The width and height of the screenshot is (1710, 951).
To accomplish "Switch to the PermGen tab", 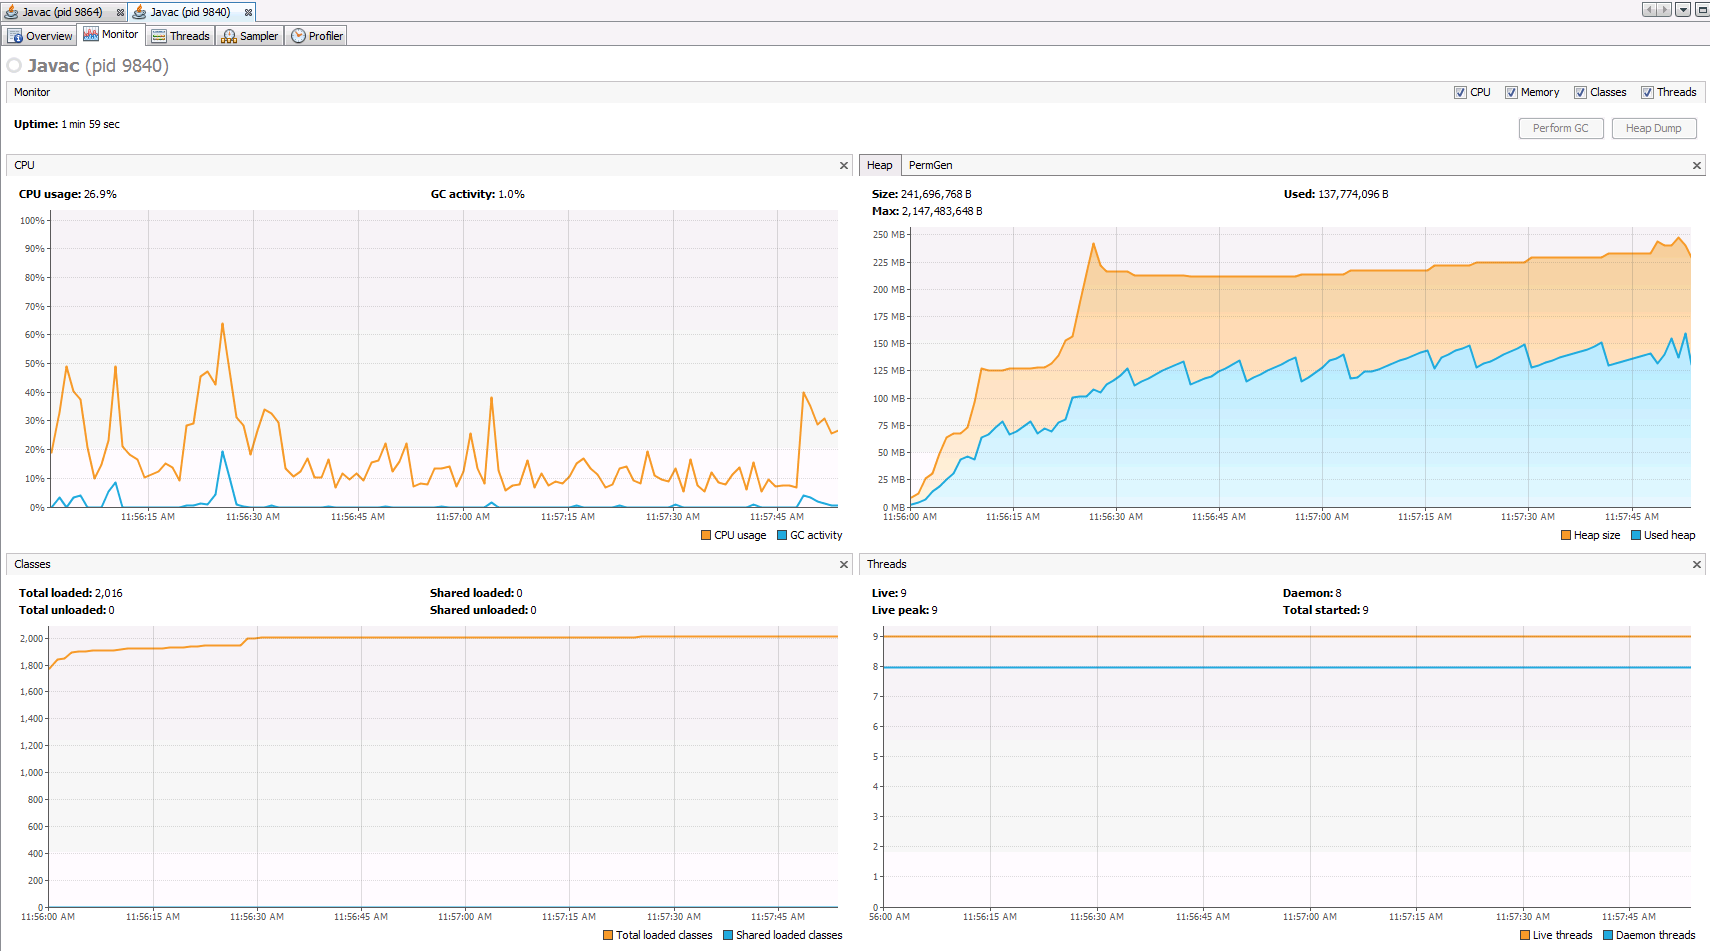I will 930,165.
